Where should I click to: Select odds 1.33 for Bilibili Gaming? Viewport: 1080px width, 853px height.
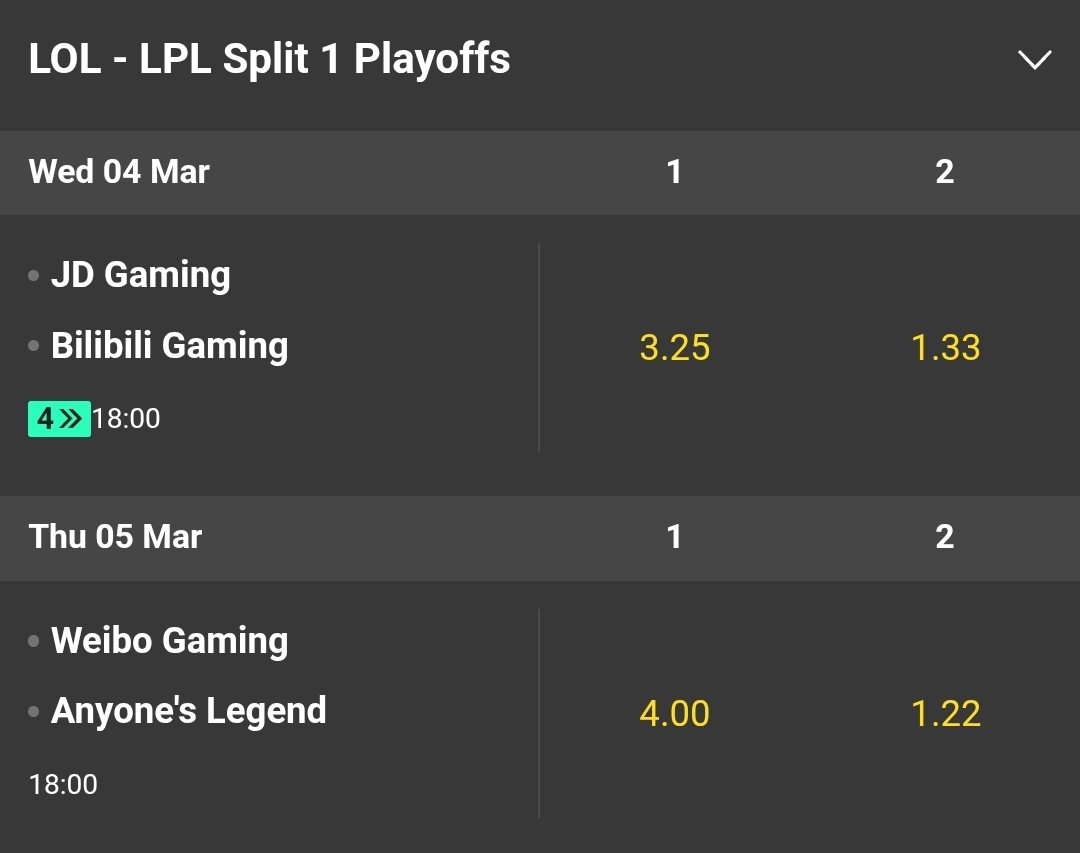(945, 347)
